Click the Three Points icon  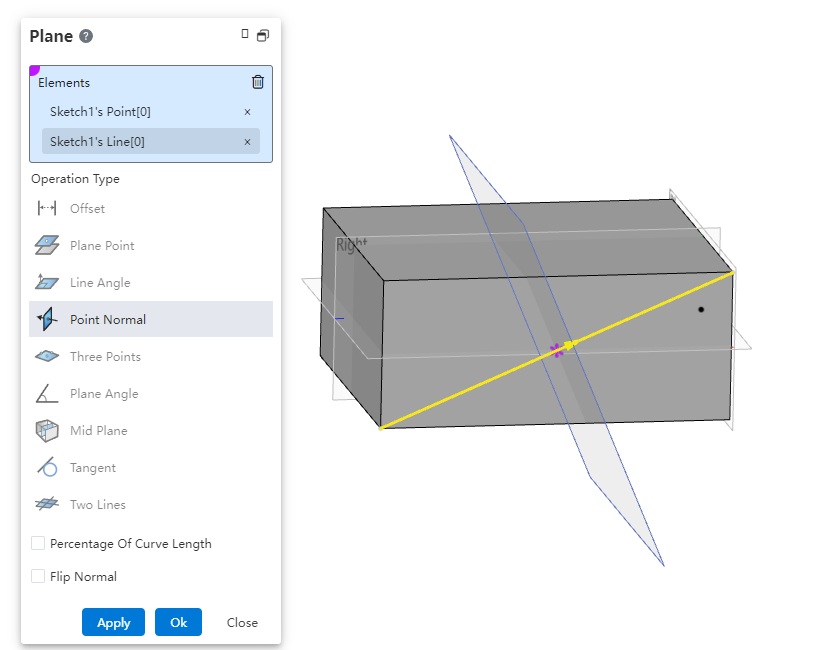click(x=47, y=356)
